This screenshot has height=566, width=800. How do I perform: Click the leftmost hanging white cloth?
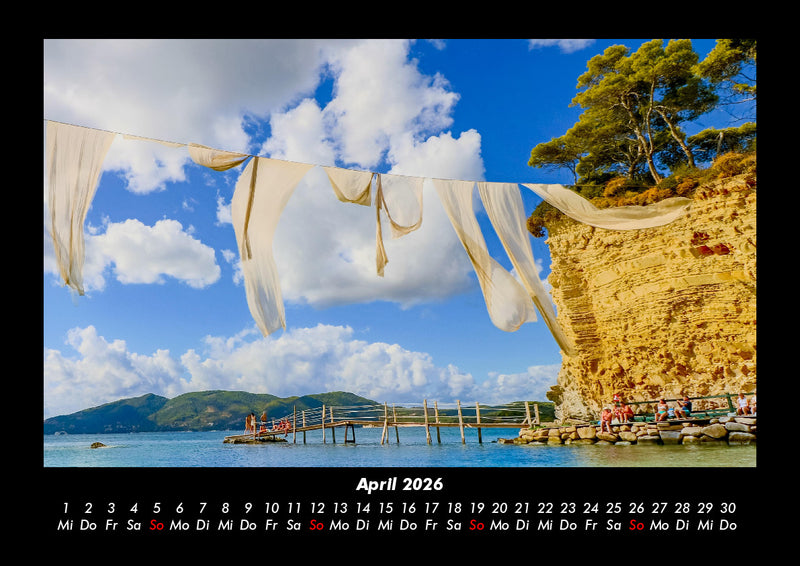click(75, 200)
